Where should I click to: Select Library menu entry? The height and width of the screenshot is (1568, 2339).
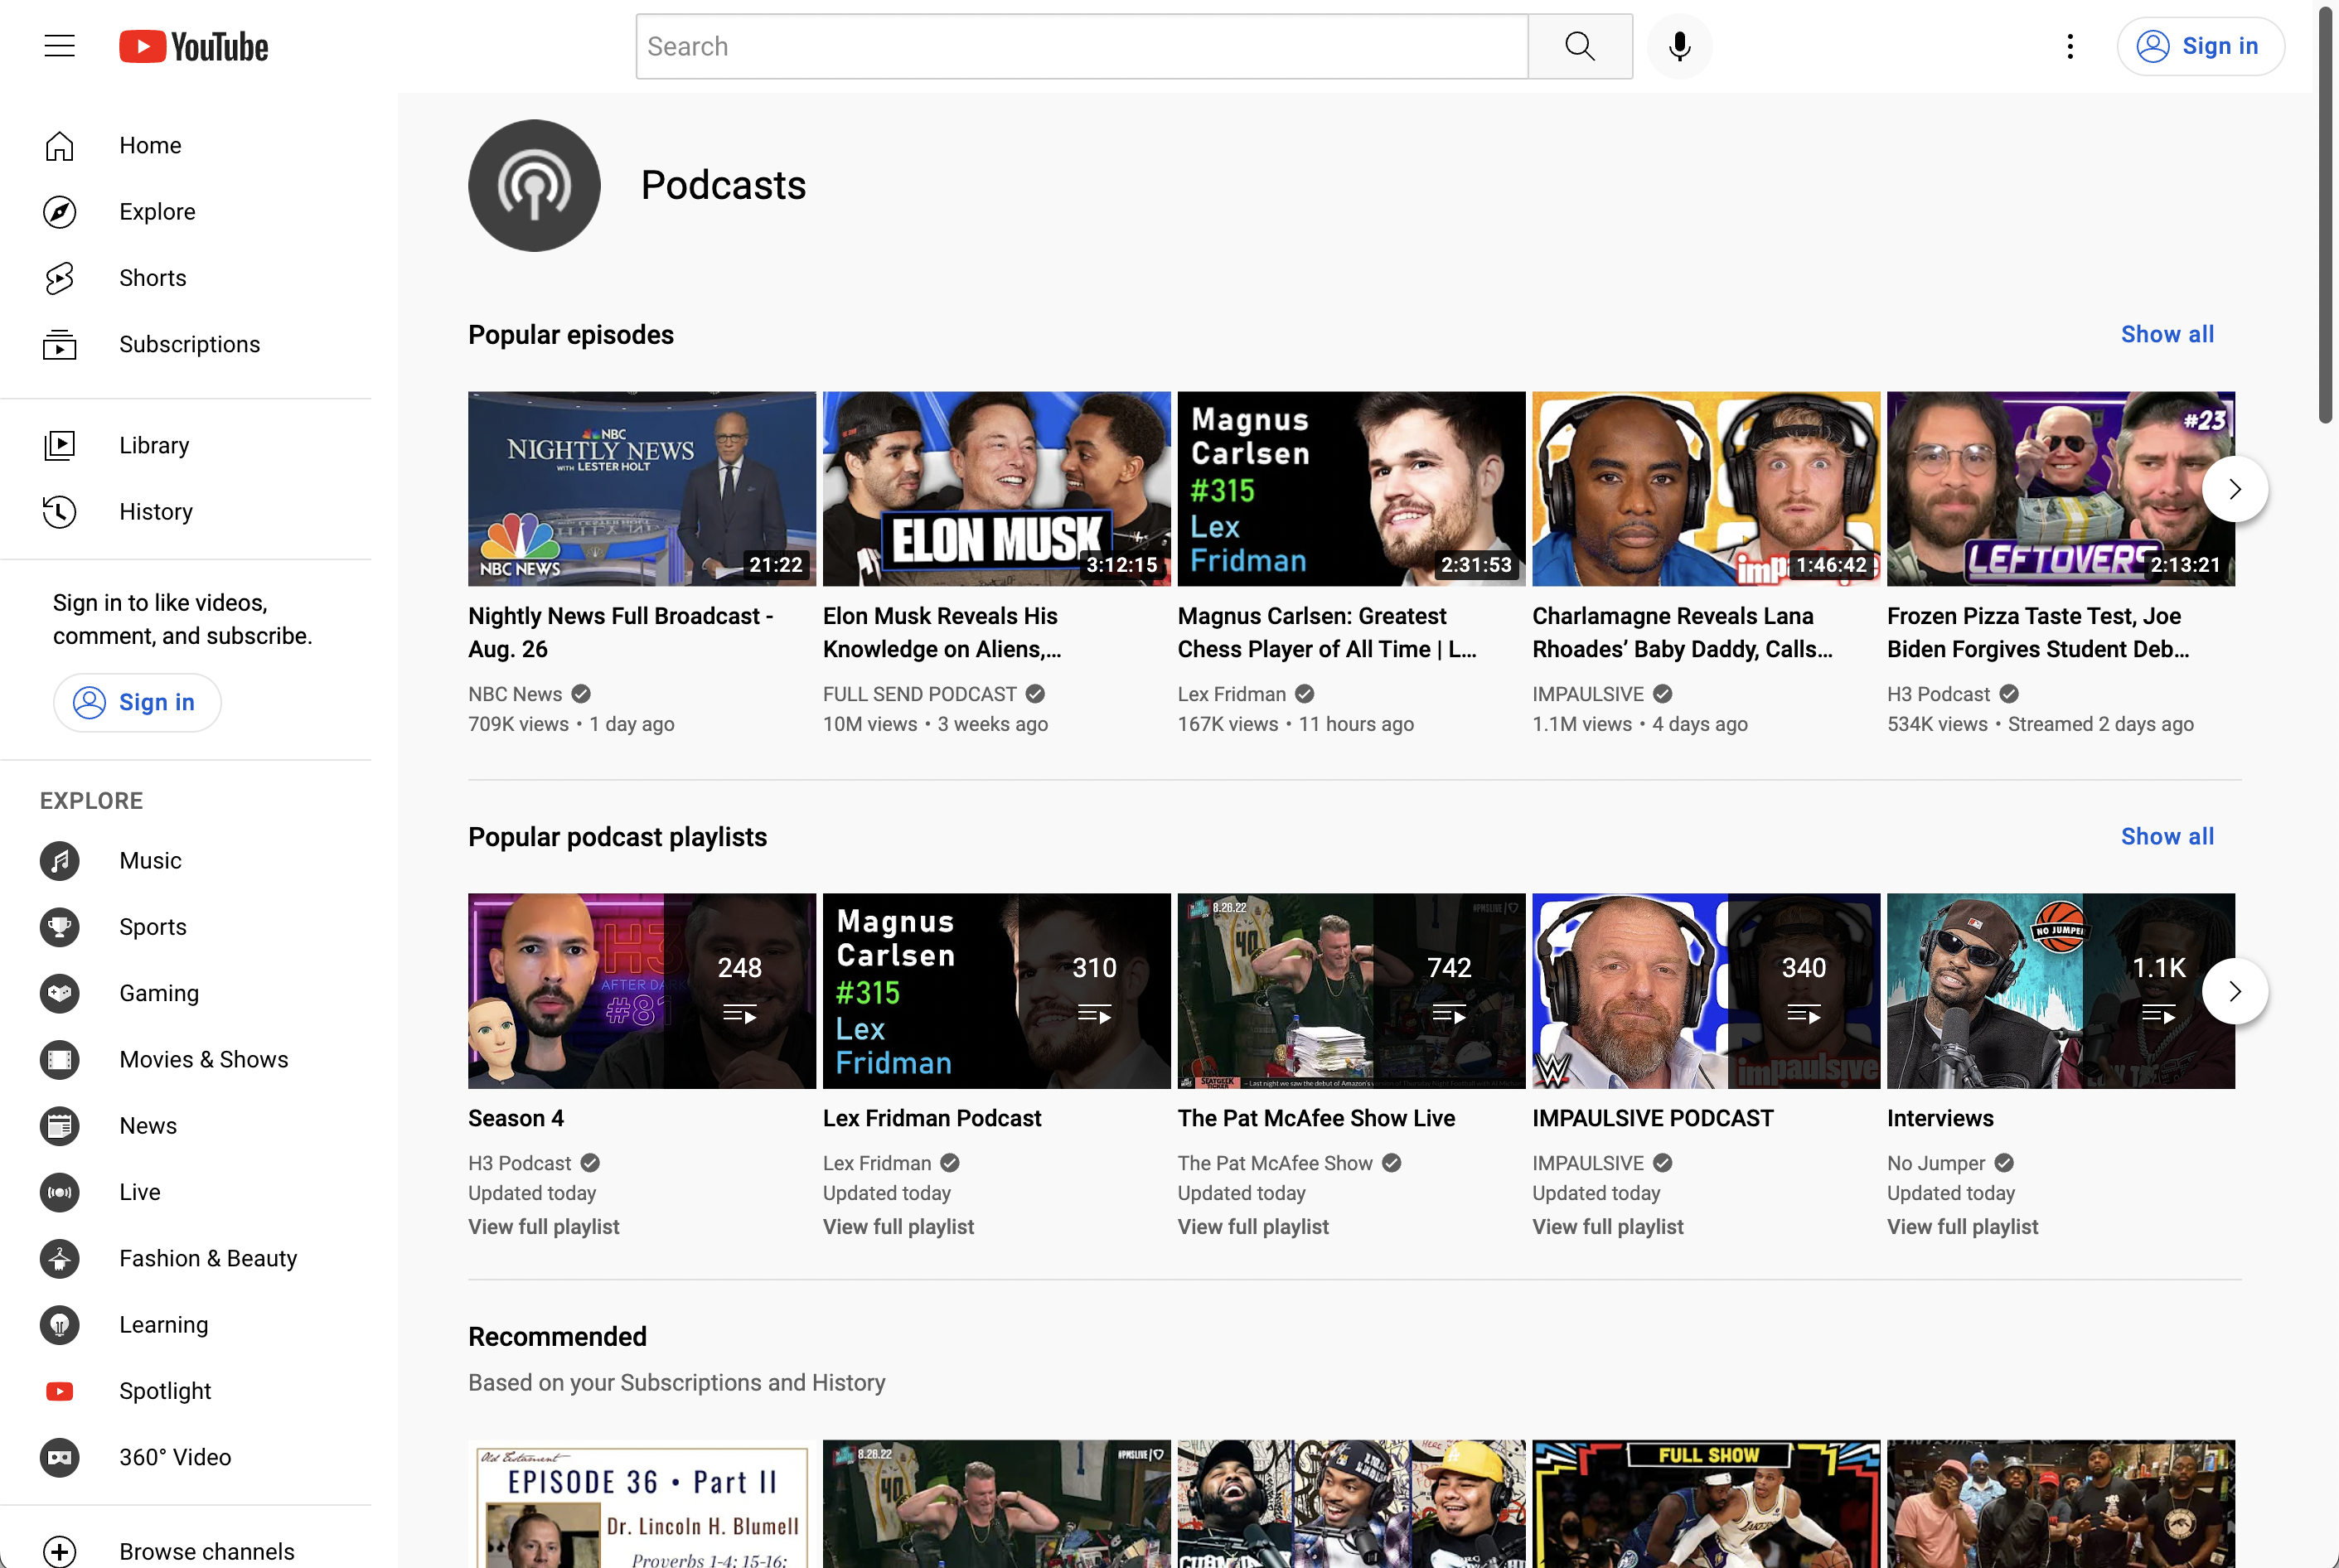click(x=186, y=445)
